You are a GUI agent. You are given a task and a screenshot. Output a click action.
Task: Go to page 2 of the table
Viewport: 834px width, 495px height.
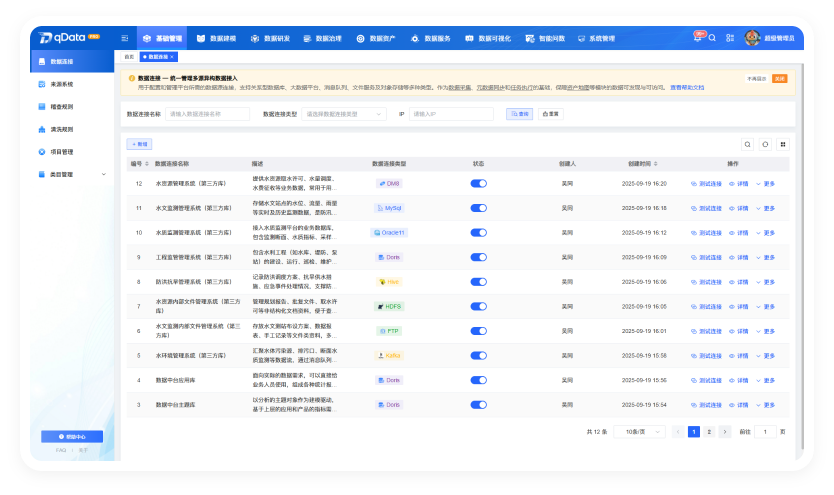(709, 432)
